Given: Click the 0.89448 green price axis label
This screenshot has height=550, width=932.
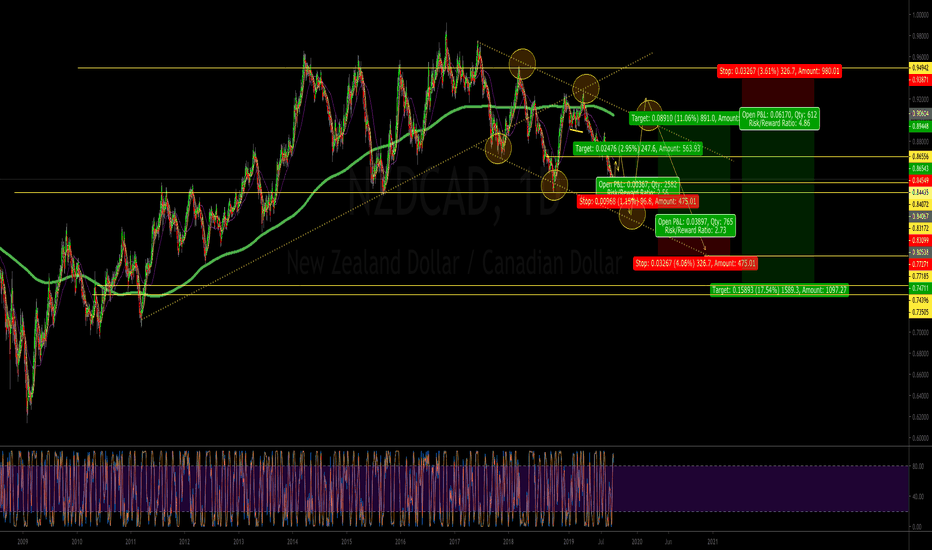Looking at the screenshot, I should pyautogui.click(x=920, y=126).
